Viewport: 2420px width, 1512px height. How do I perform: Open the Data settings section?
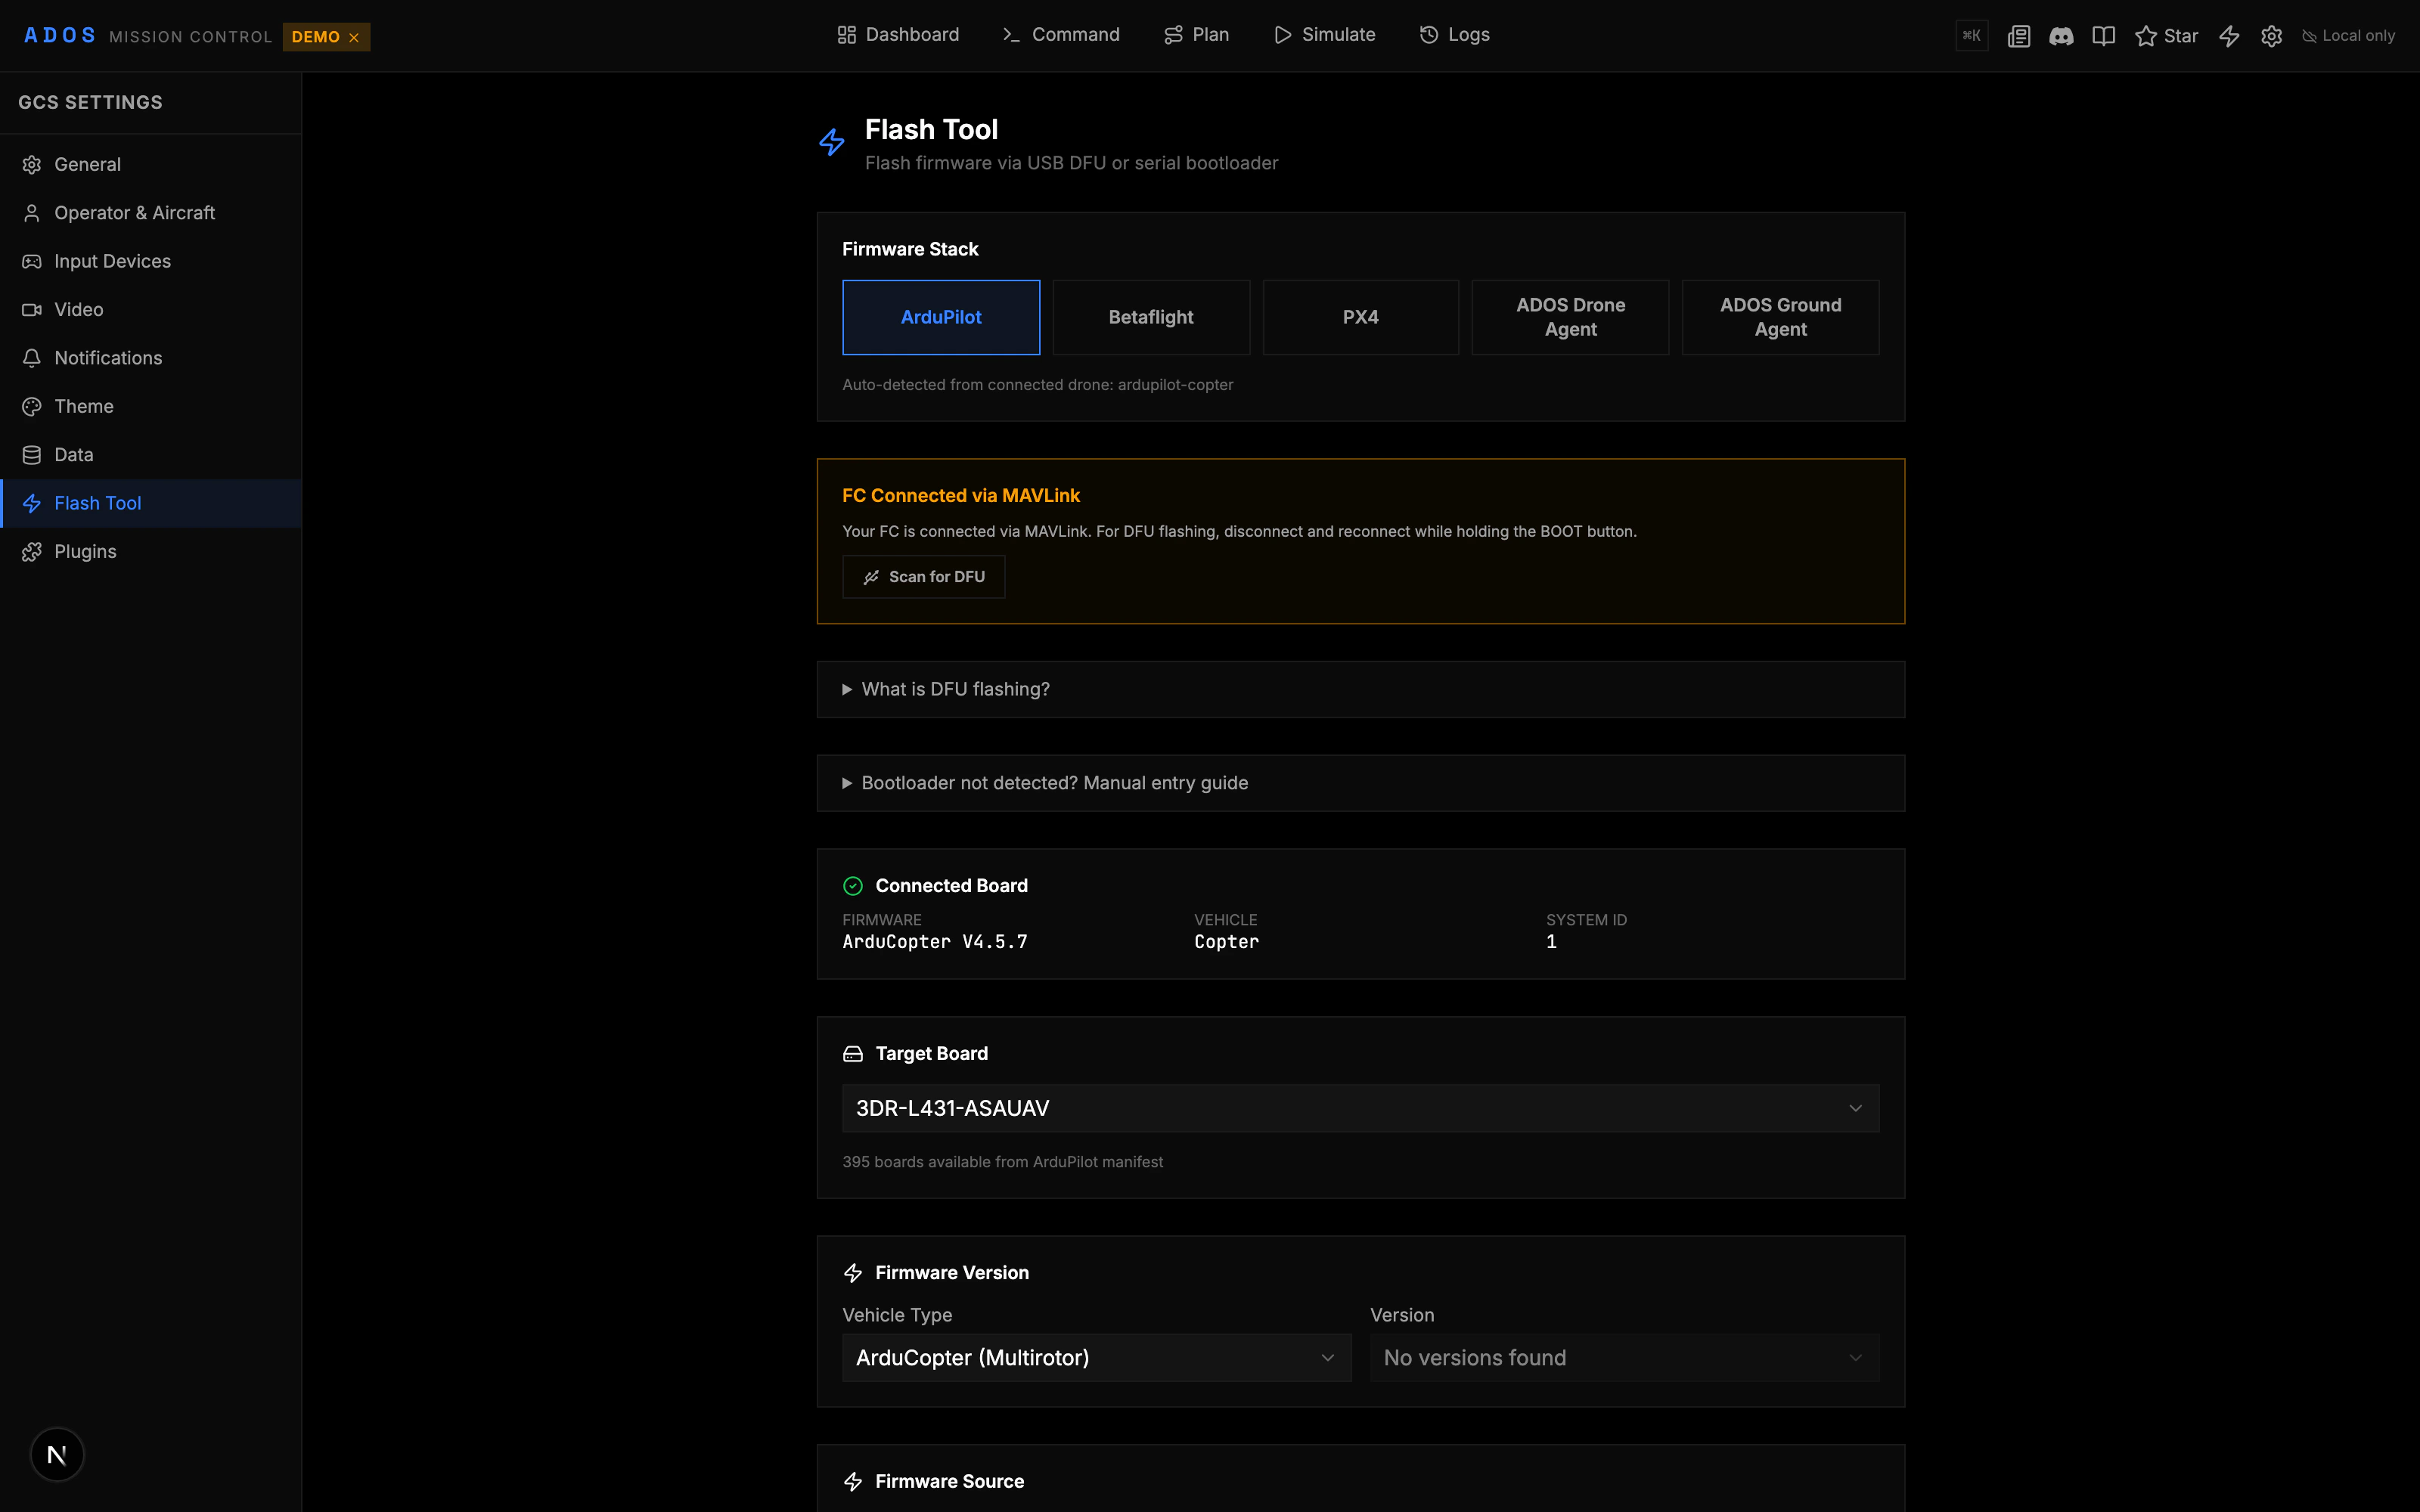(151, 455)
